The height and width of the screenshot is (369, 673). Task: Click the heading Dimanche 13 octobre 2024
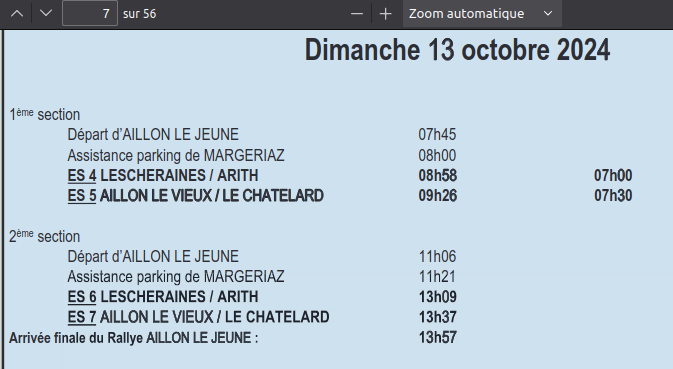[x=457, y=50]
